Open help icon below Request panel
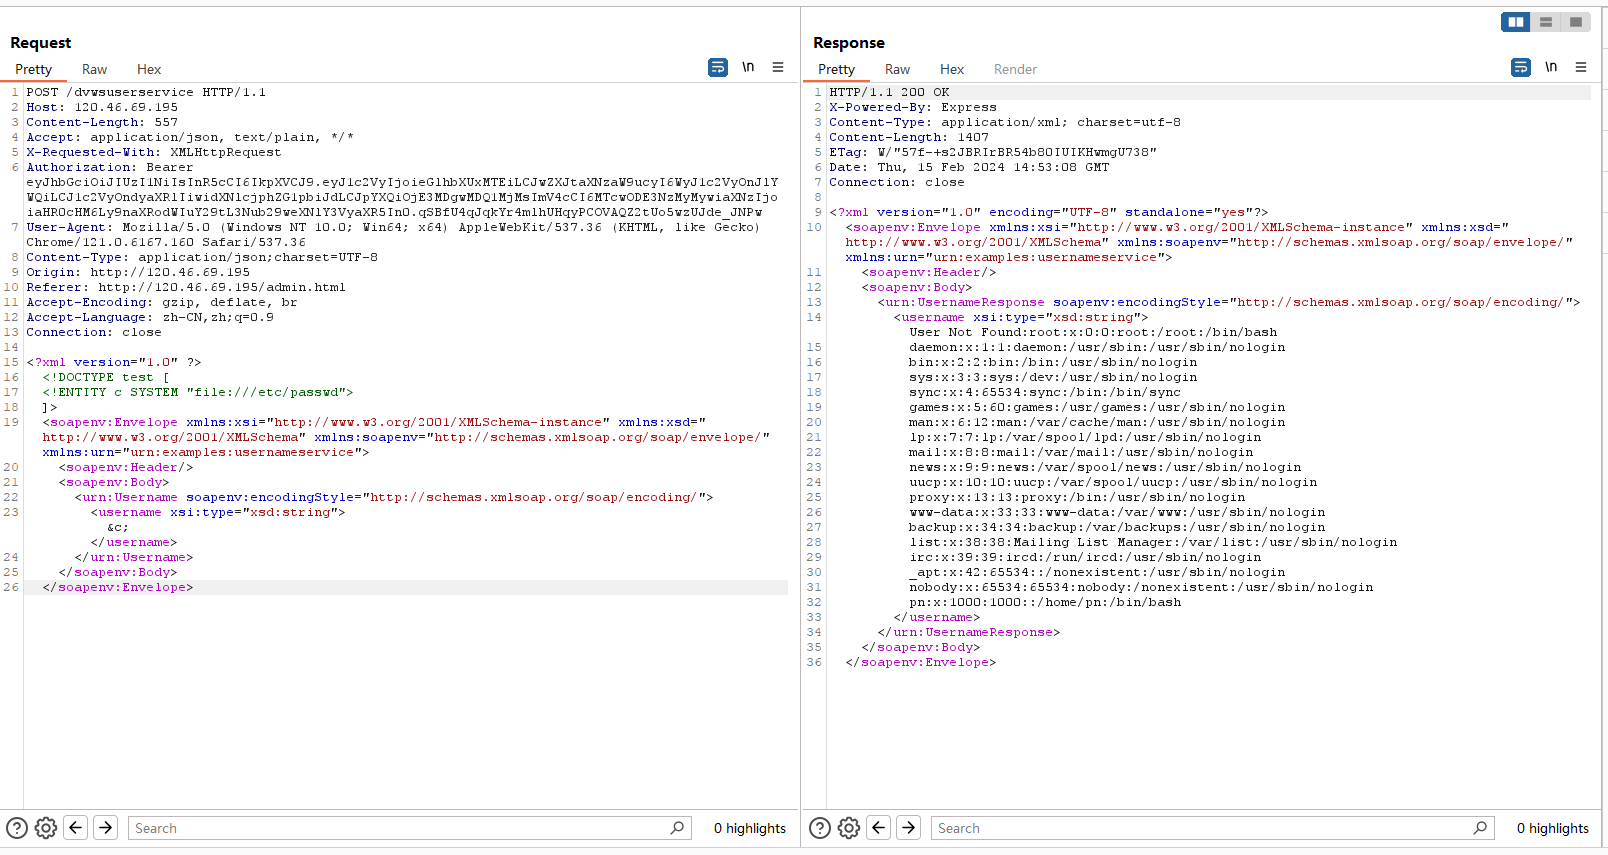The width and height of the screenshot is (1608, 855). (x=17, y=828)
